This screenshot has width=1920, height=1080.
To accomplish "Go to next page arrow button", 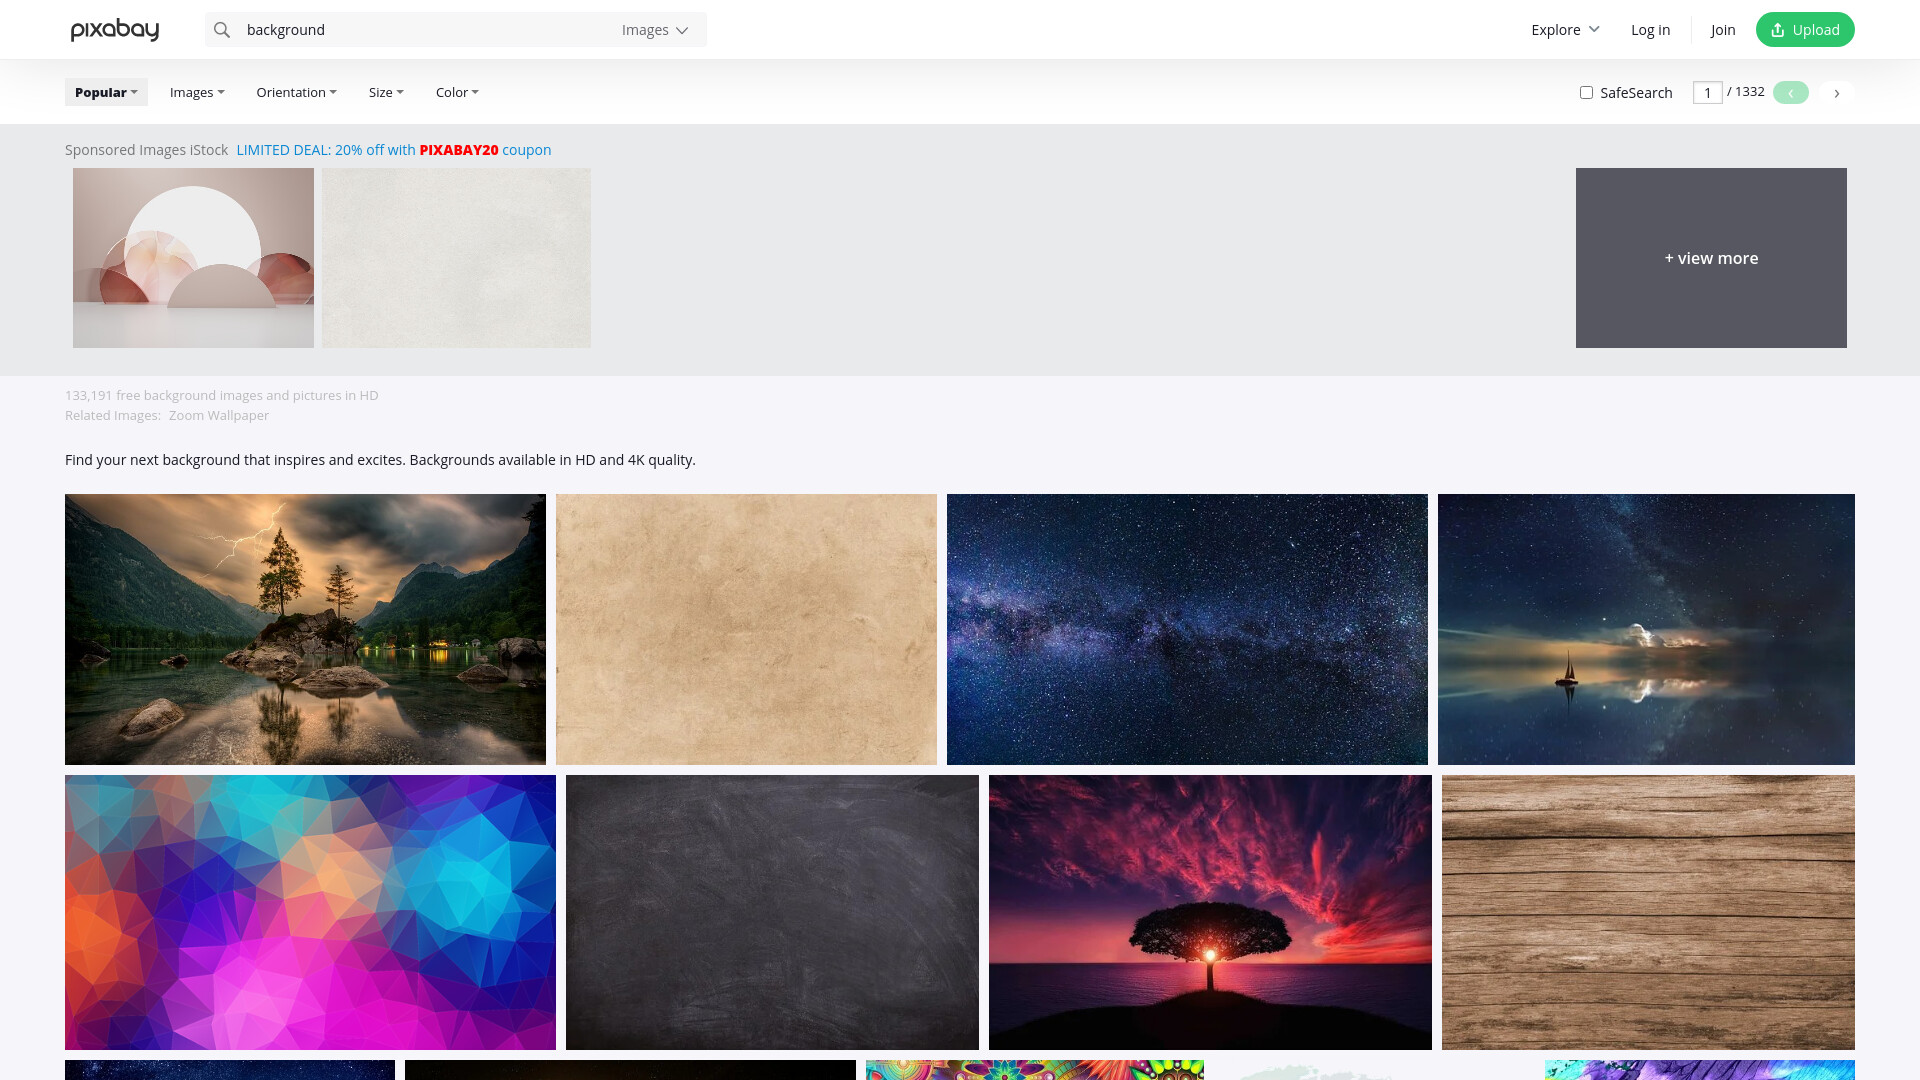I will [1837, 93].
